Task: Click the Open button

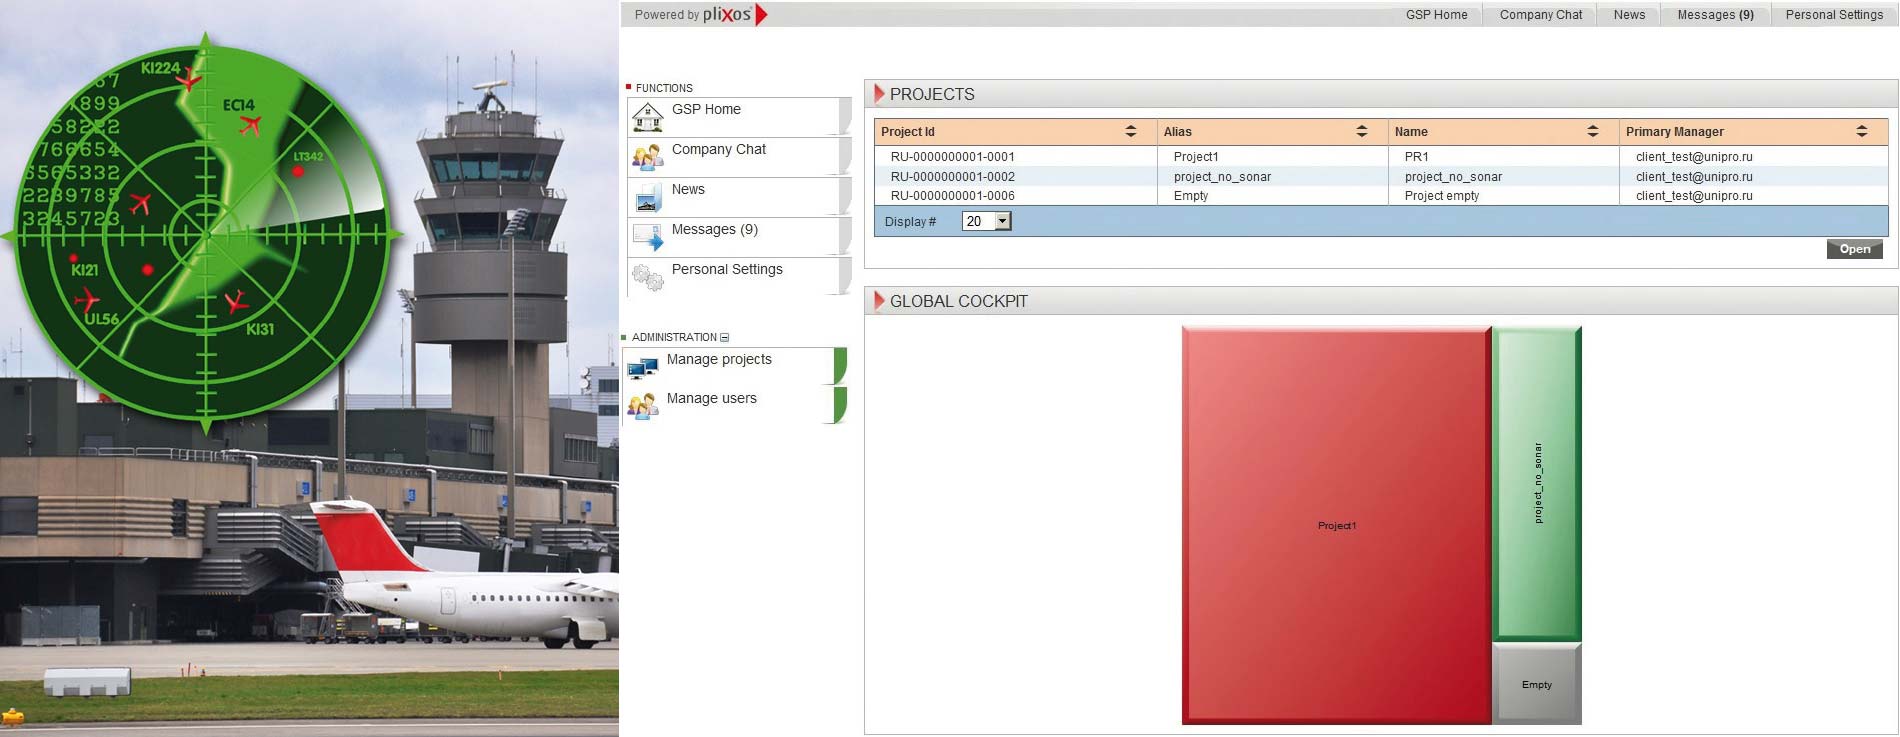Action: click(1854, 249)
